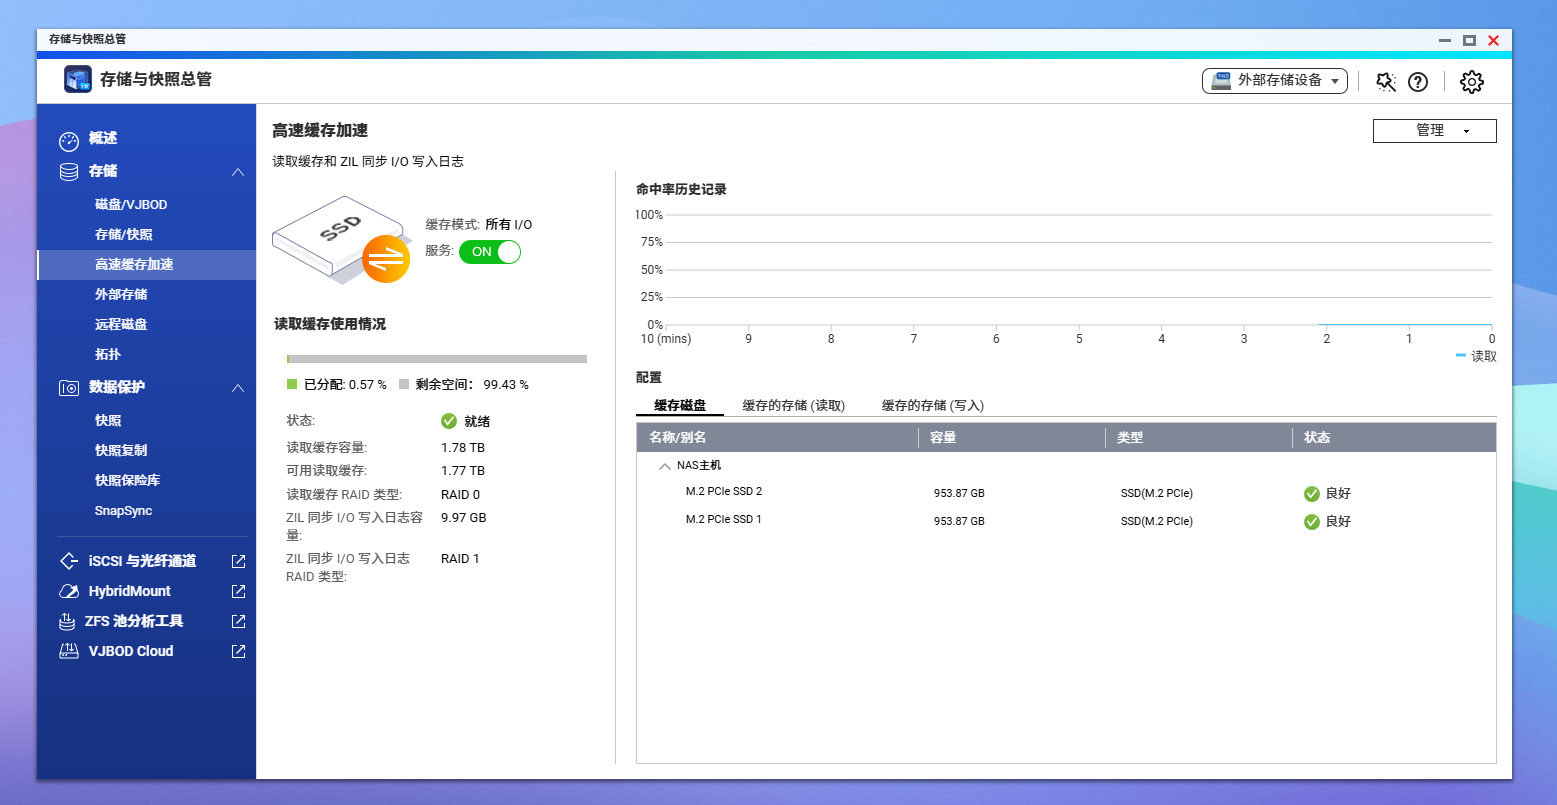The height and width of the screenshot is (805, 1557).
Task: Open the 快照保险库 page
Action: pyautogui.click(x=127, y=481)
